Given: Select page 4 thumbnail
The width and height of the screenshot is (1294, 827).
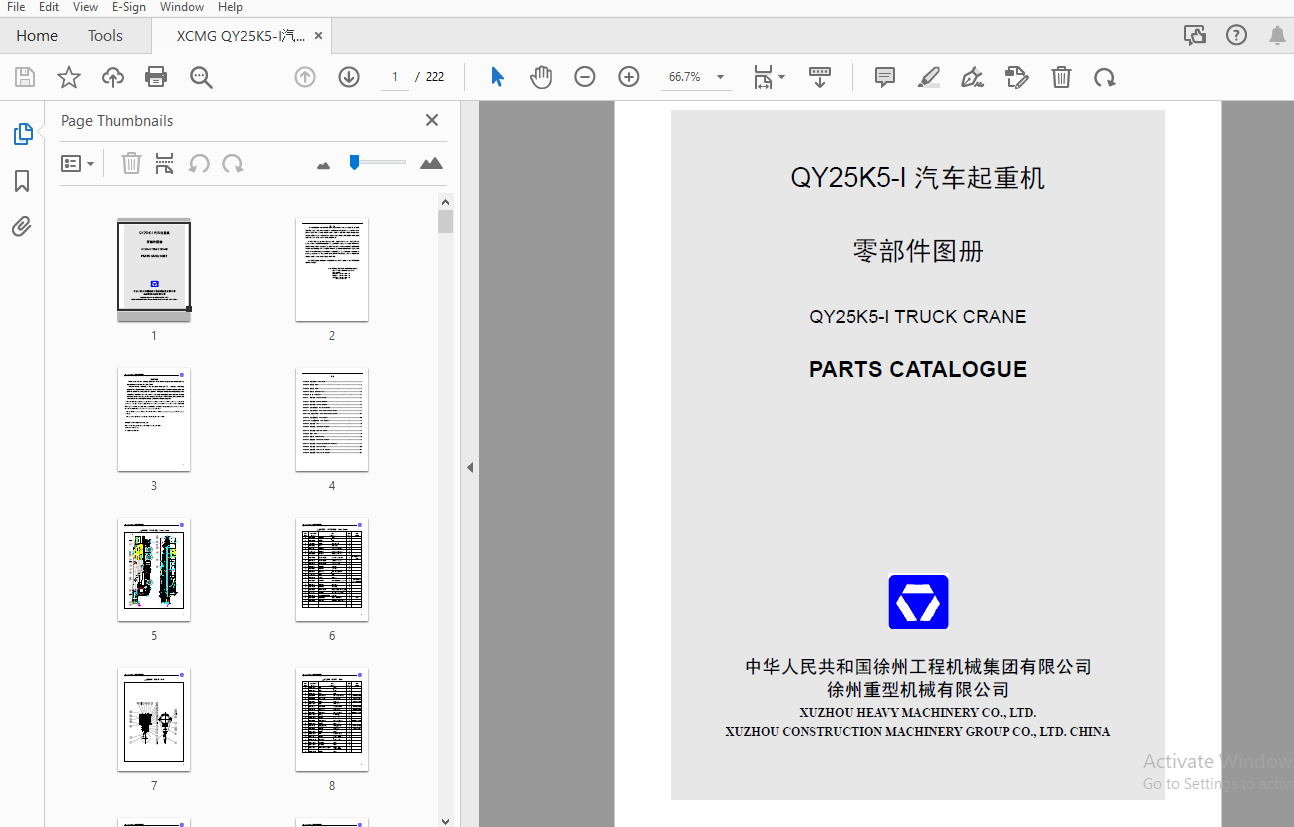Looking at the screenshot, I should tap(332, 420).
